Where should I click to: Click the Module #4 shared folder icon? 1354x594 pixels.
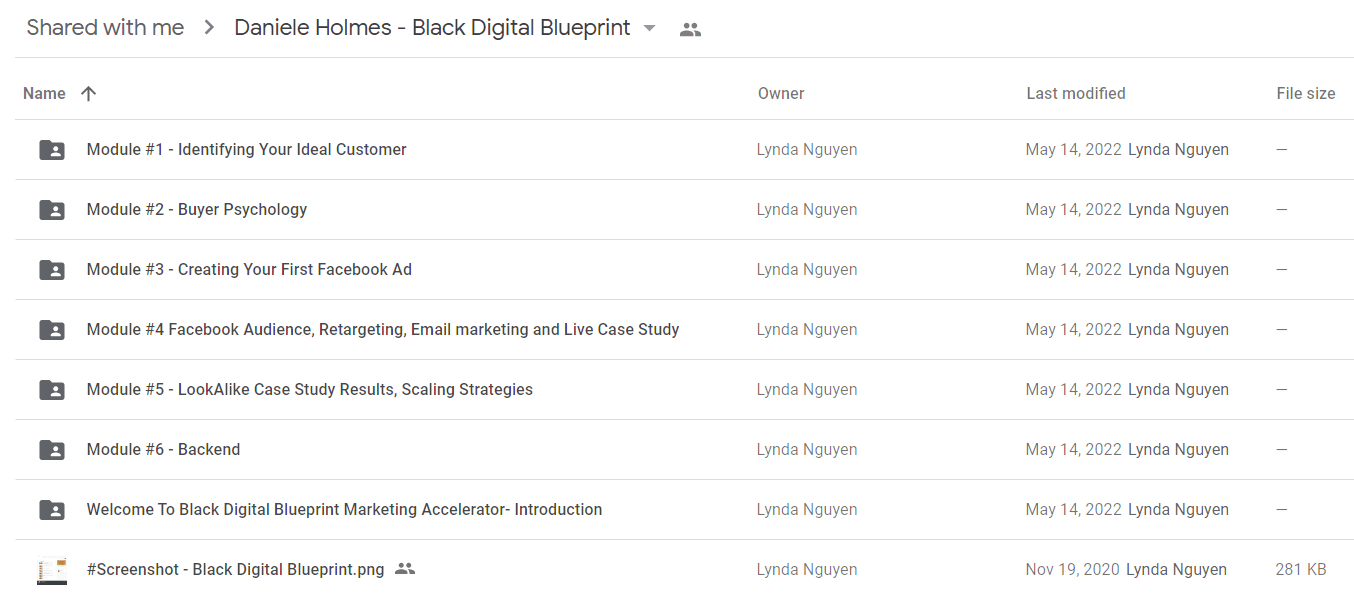pyautogui.click(x=52, y=330)
